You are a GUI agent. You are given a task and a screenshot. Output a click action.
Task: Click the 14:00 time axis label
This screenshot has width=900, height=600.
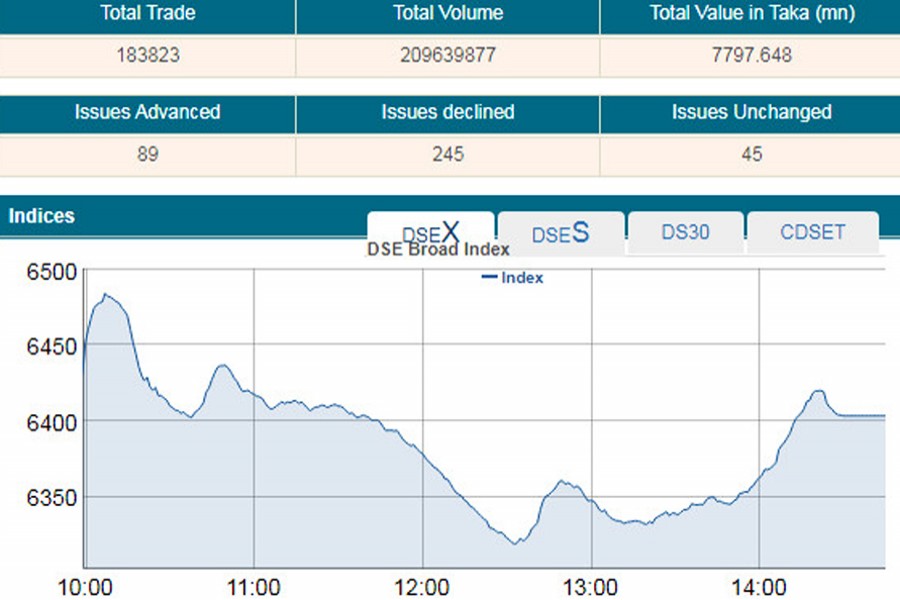tap(759, 583)
